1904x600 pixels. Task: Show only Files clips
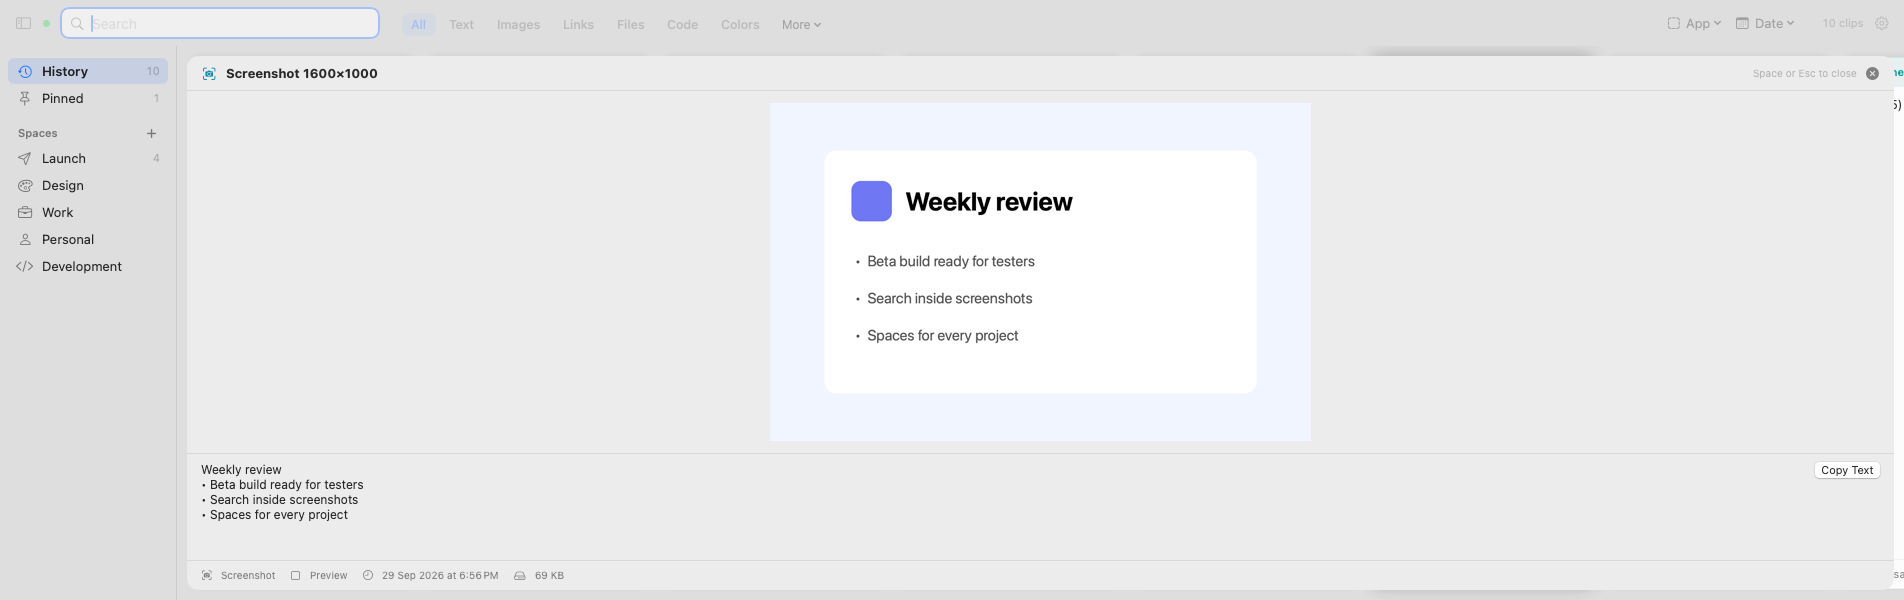pos(631,24)
